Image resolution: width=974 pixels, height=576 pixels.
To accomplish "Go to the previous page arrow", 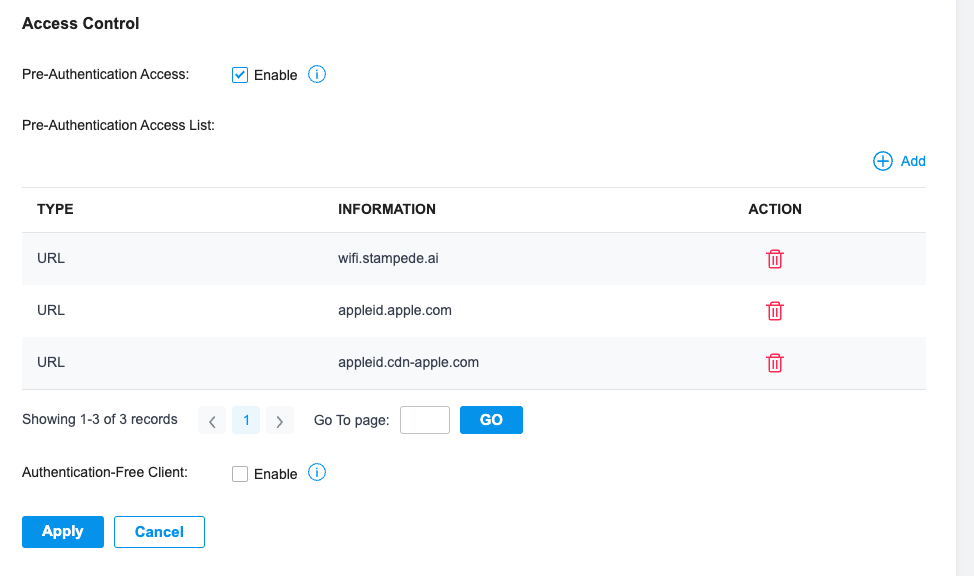I will point(212,421).
